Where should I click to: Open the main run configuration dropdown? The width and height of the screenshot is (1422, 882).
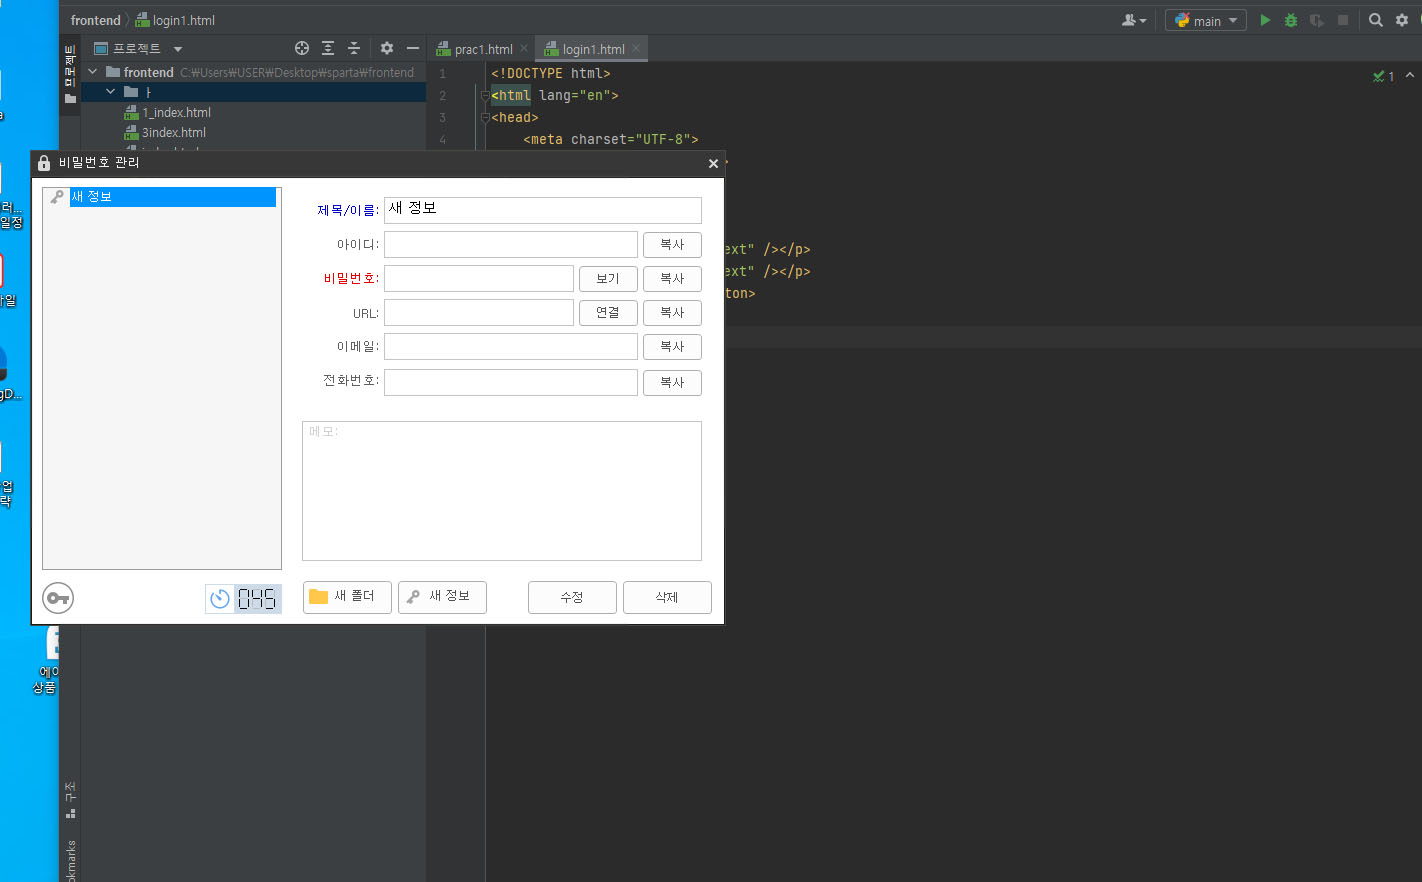click(x=1206, y=20)
